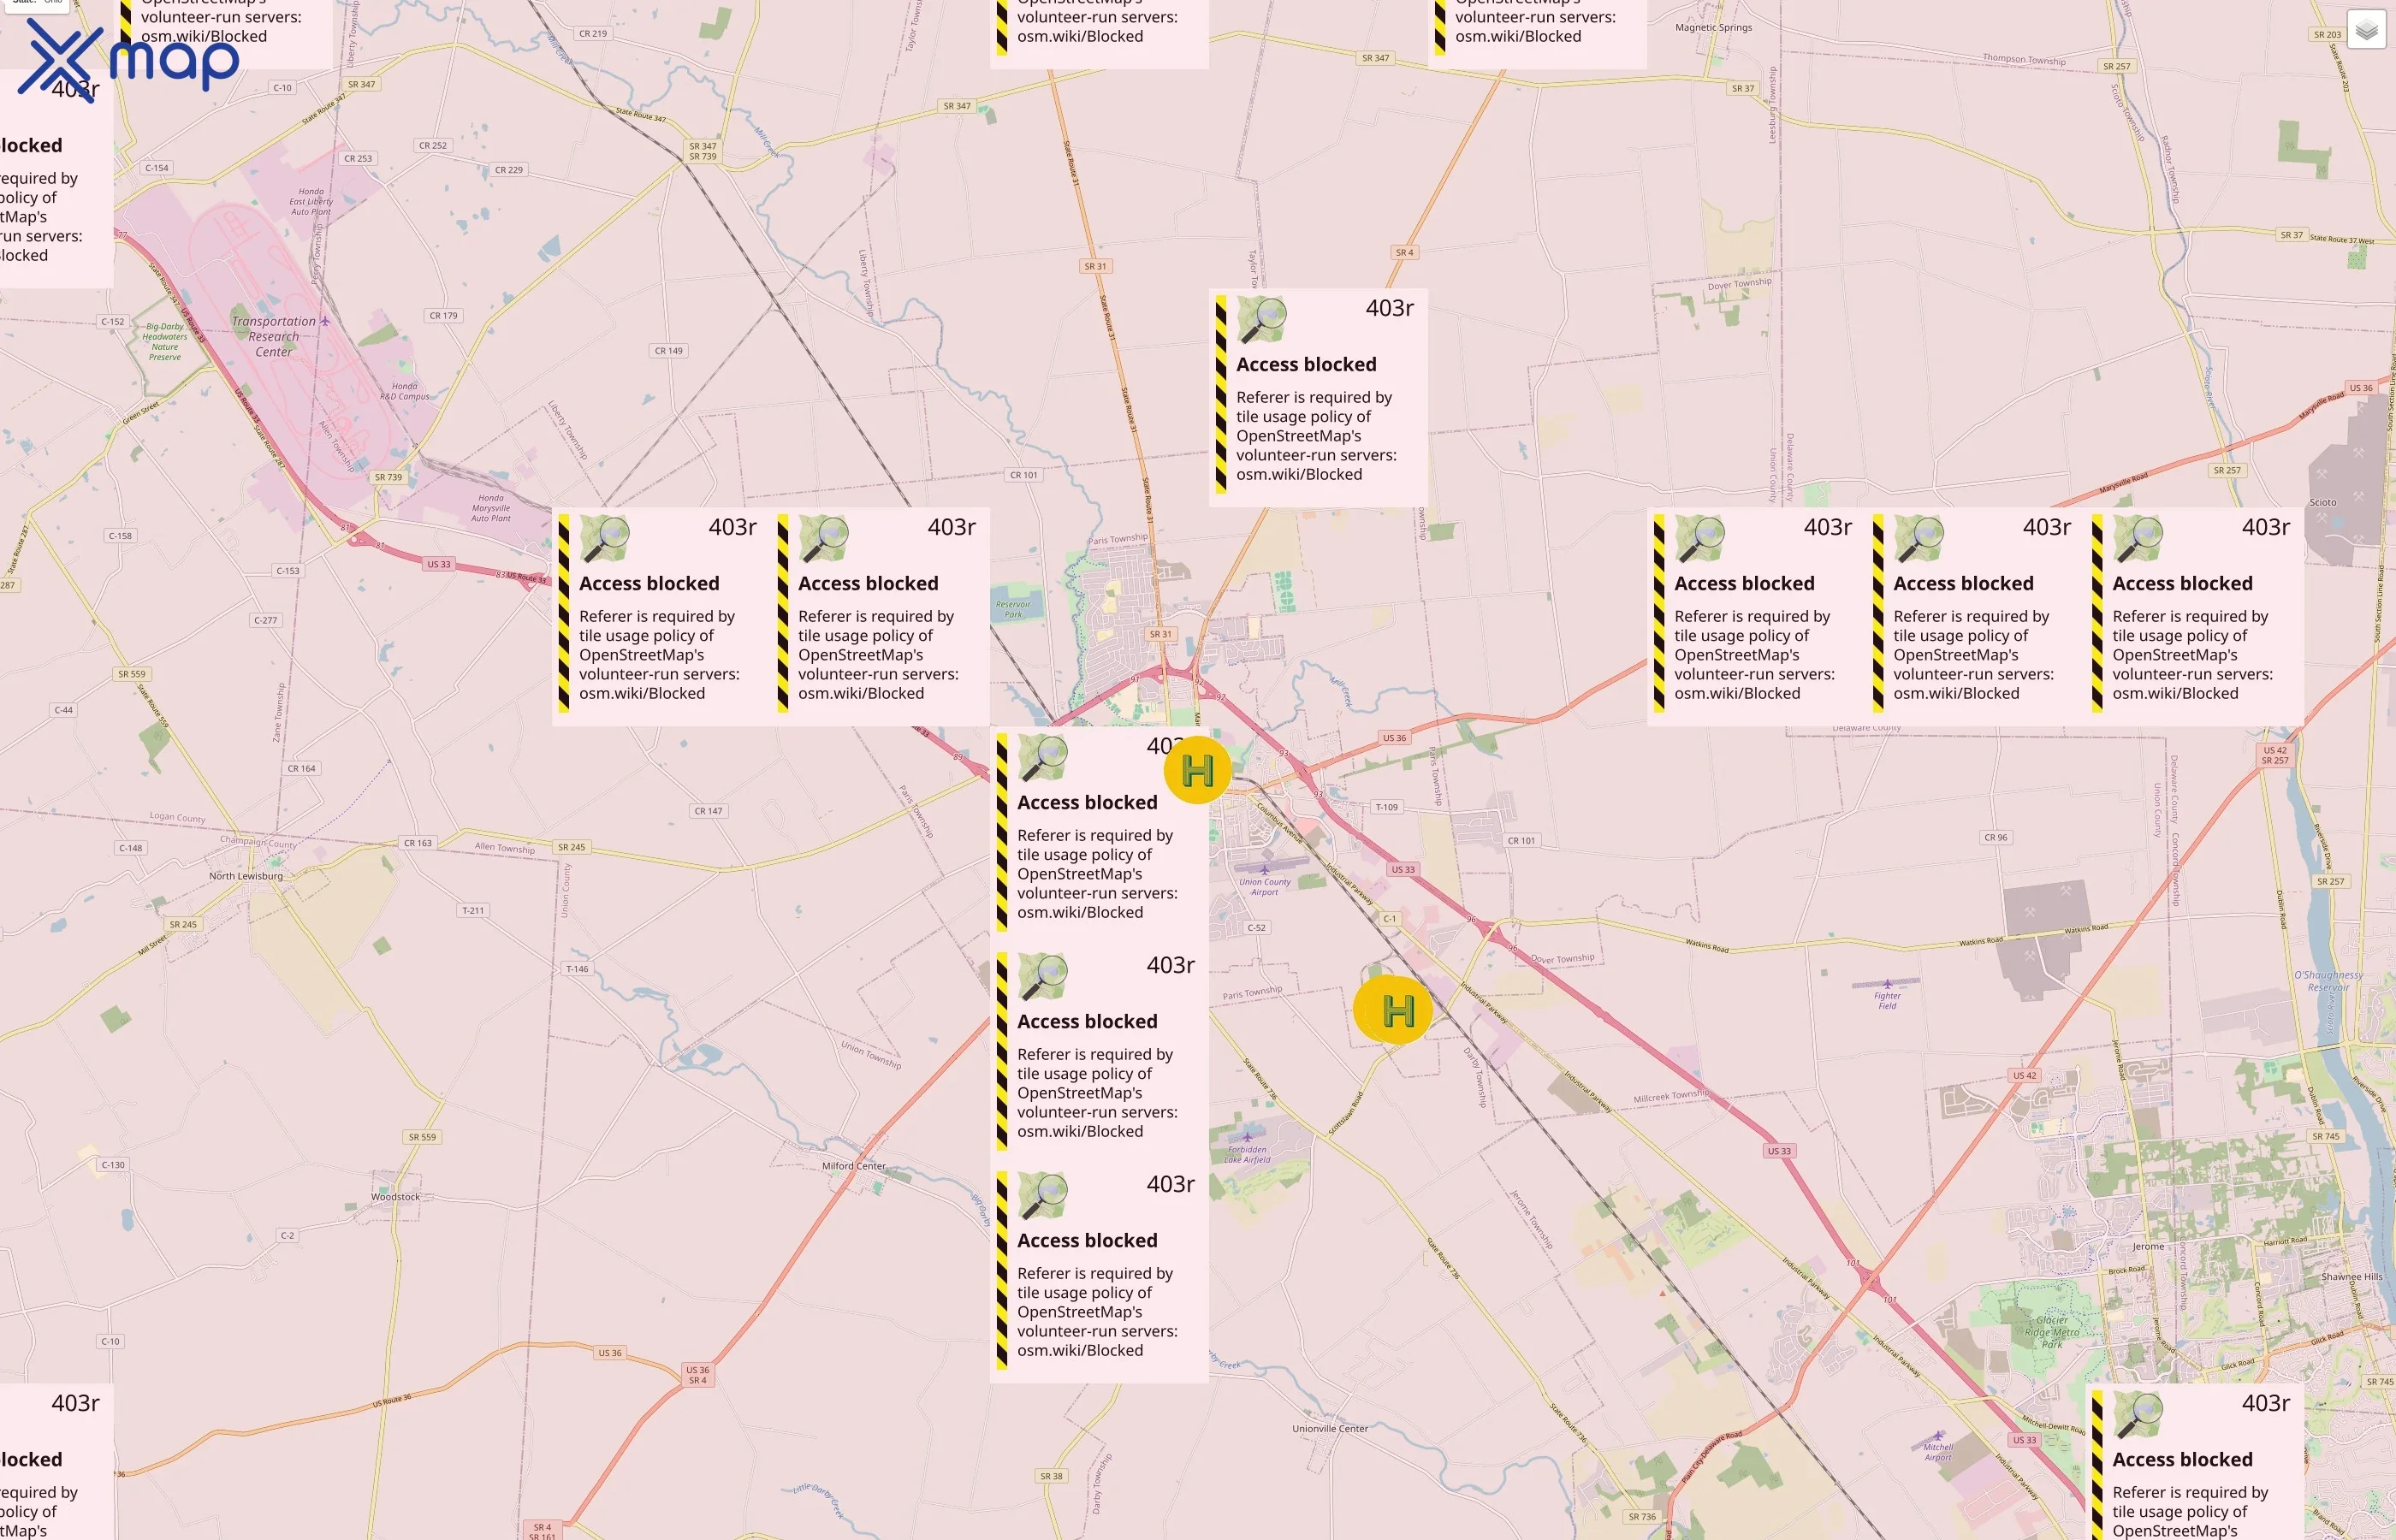
Task: Click the Jerome village label
Action: [2148, 1247]
